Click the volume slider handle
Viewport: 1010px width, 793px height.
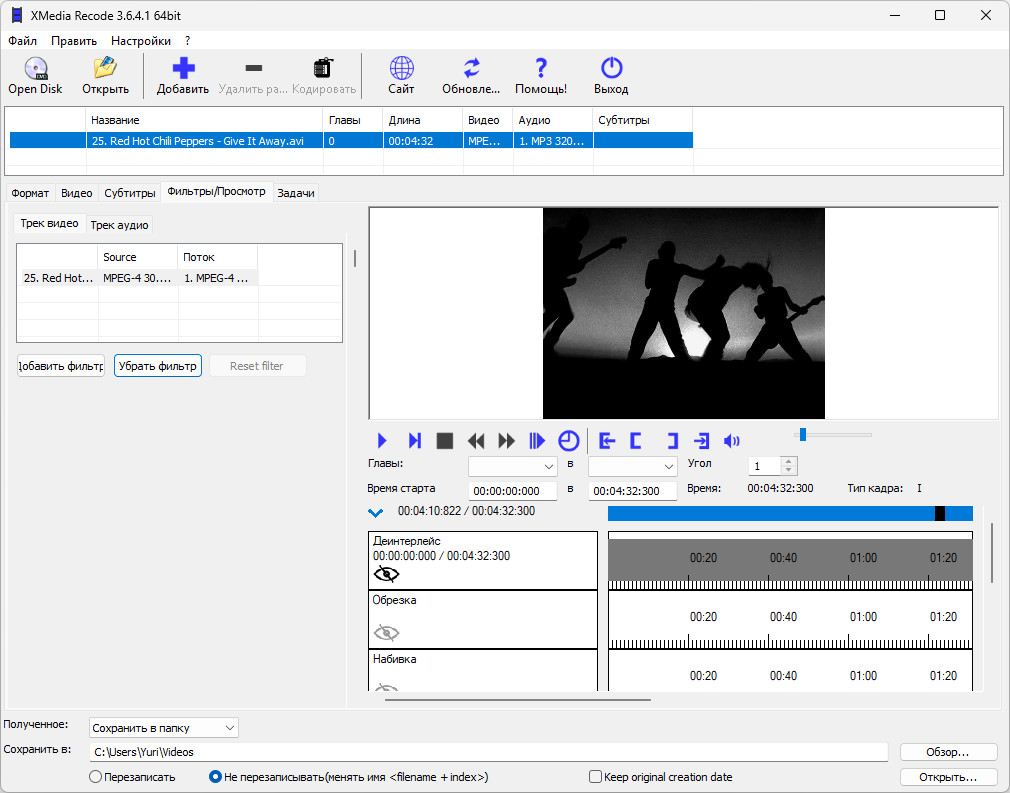click(x=803, y=435)
